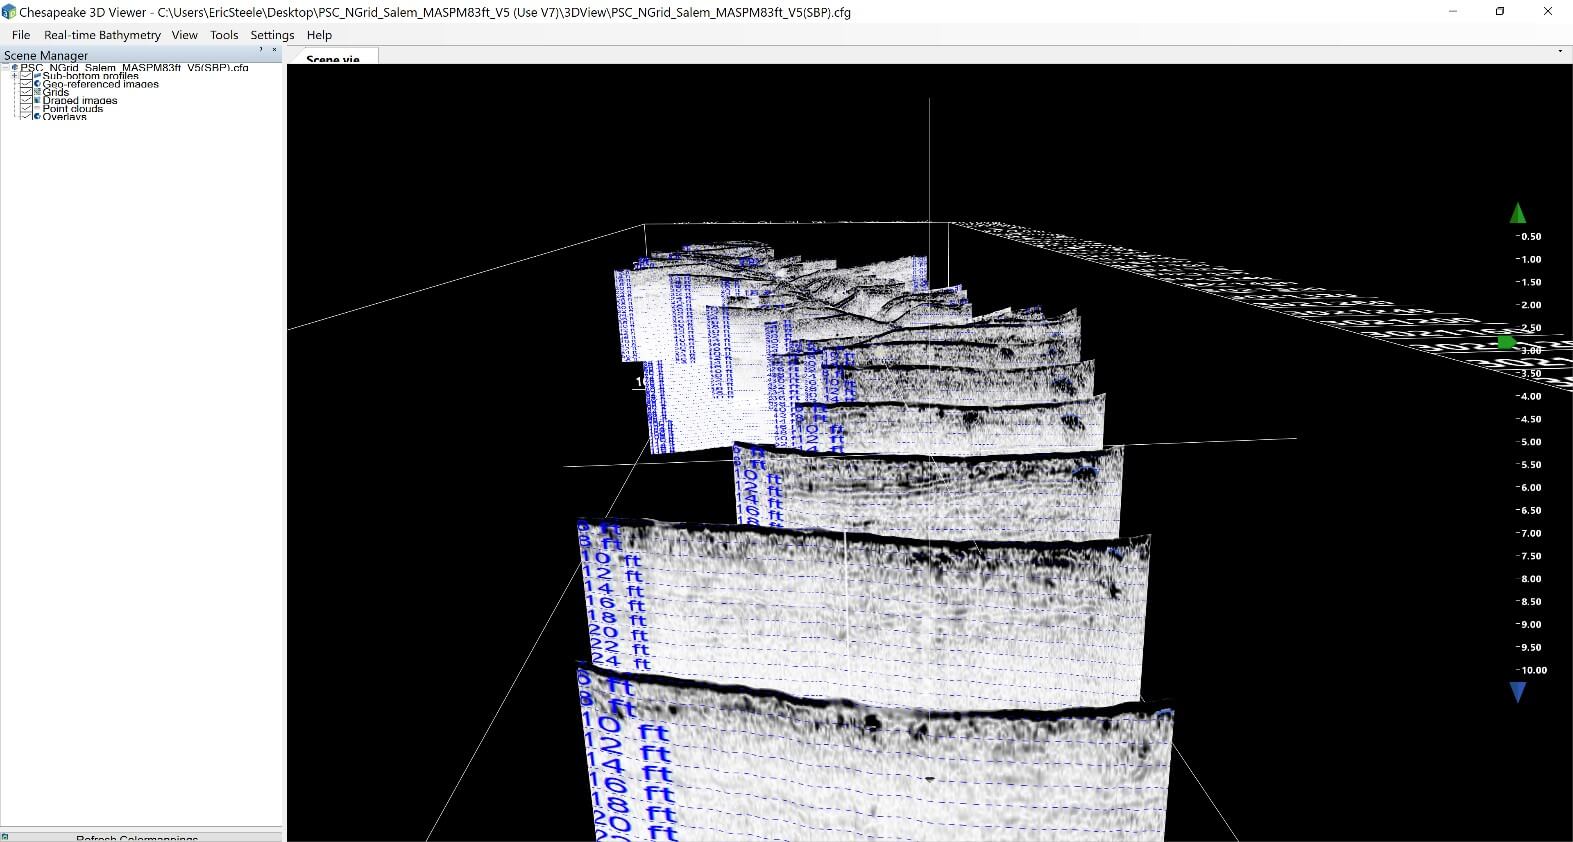Click the green marker on the vertical scale

click(x=1507, y=343)
